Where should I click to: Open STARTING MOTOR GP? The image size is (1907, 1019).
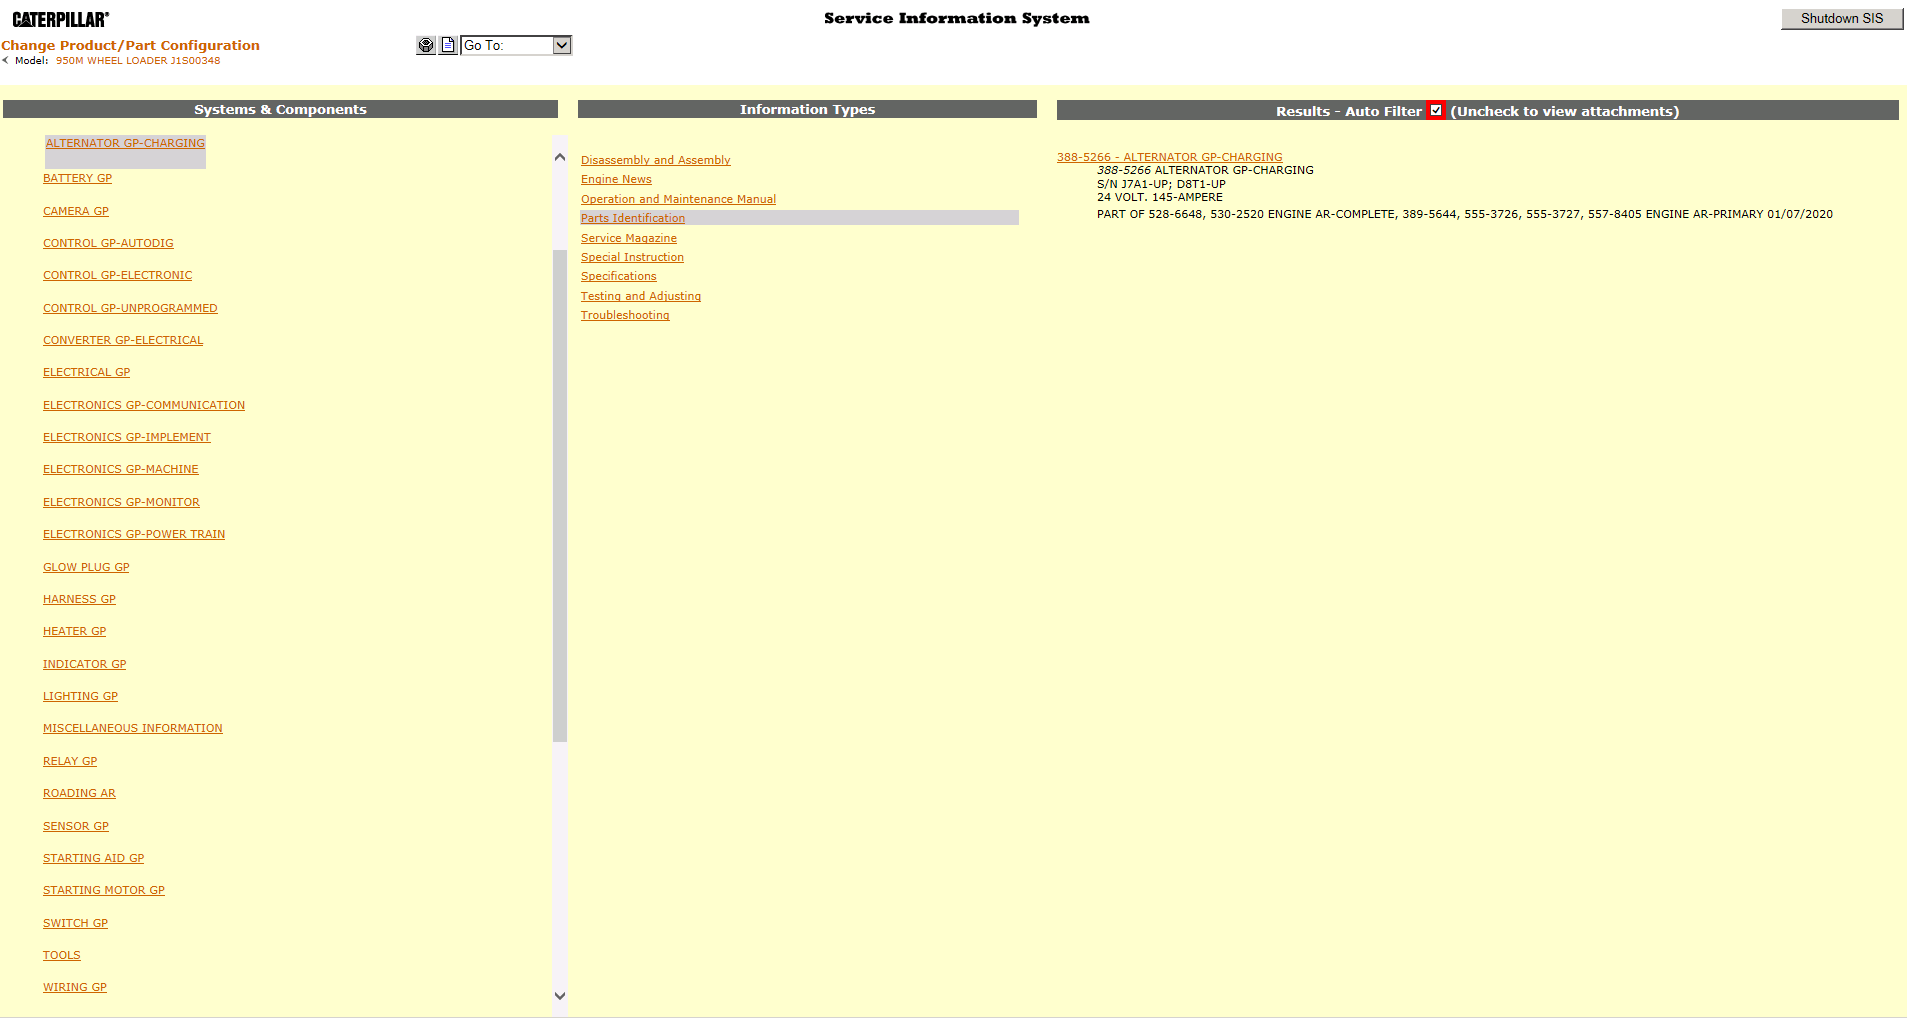click(x=104, y=890)
